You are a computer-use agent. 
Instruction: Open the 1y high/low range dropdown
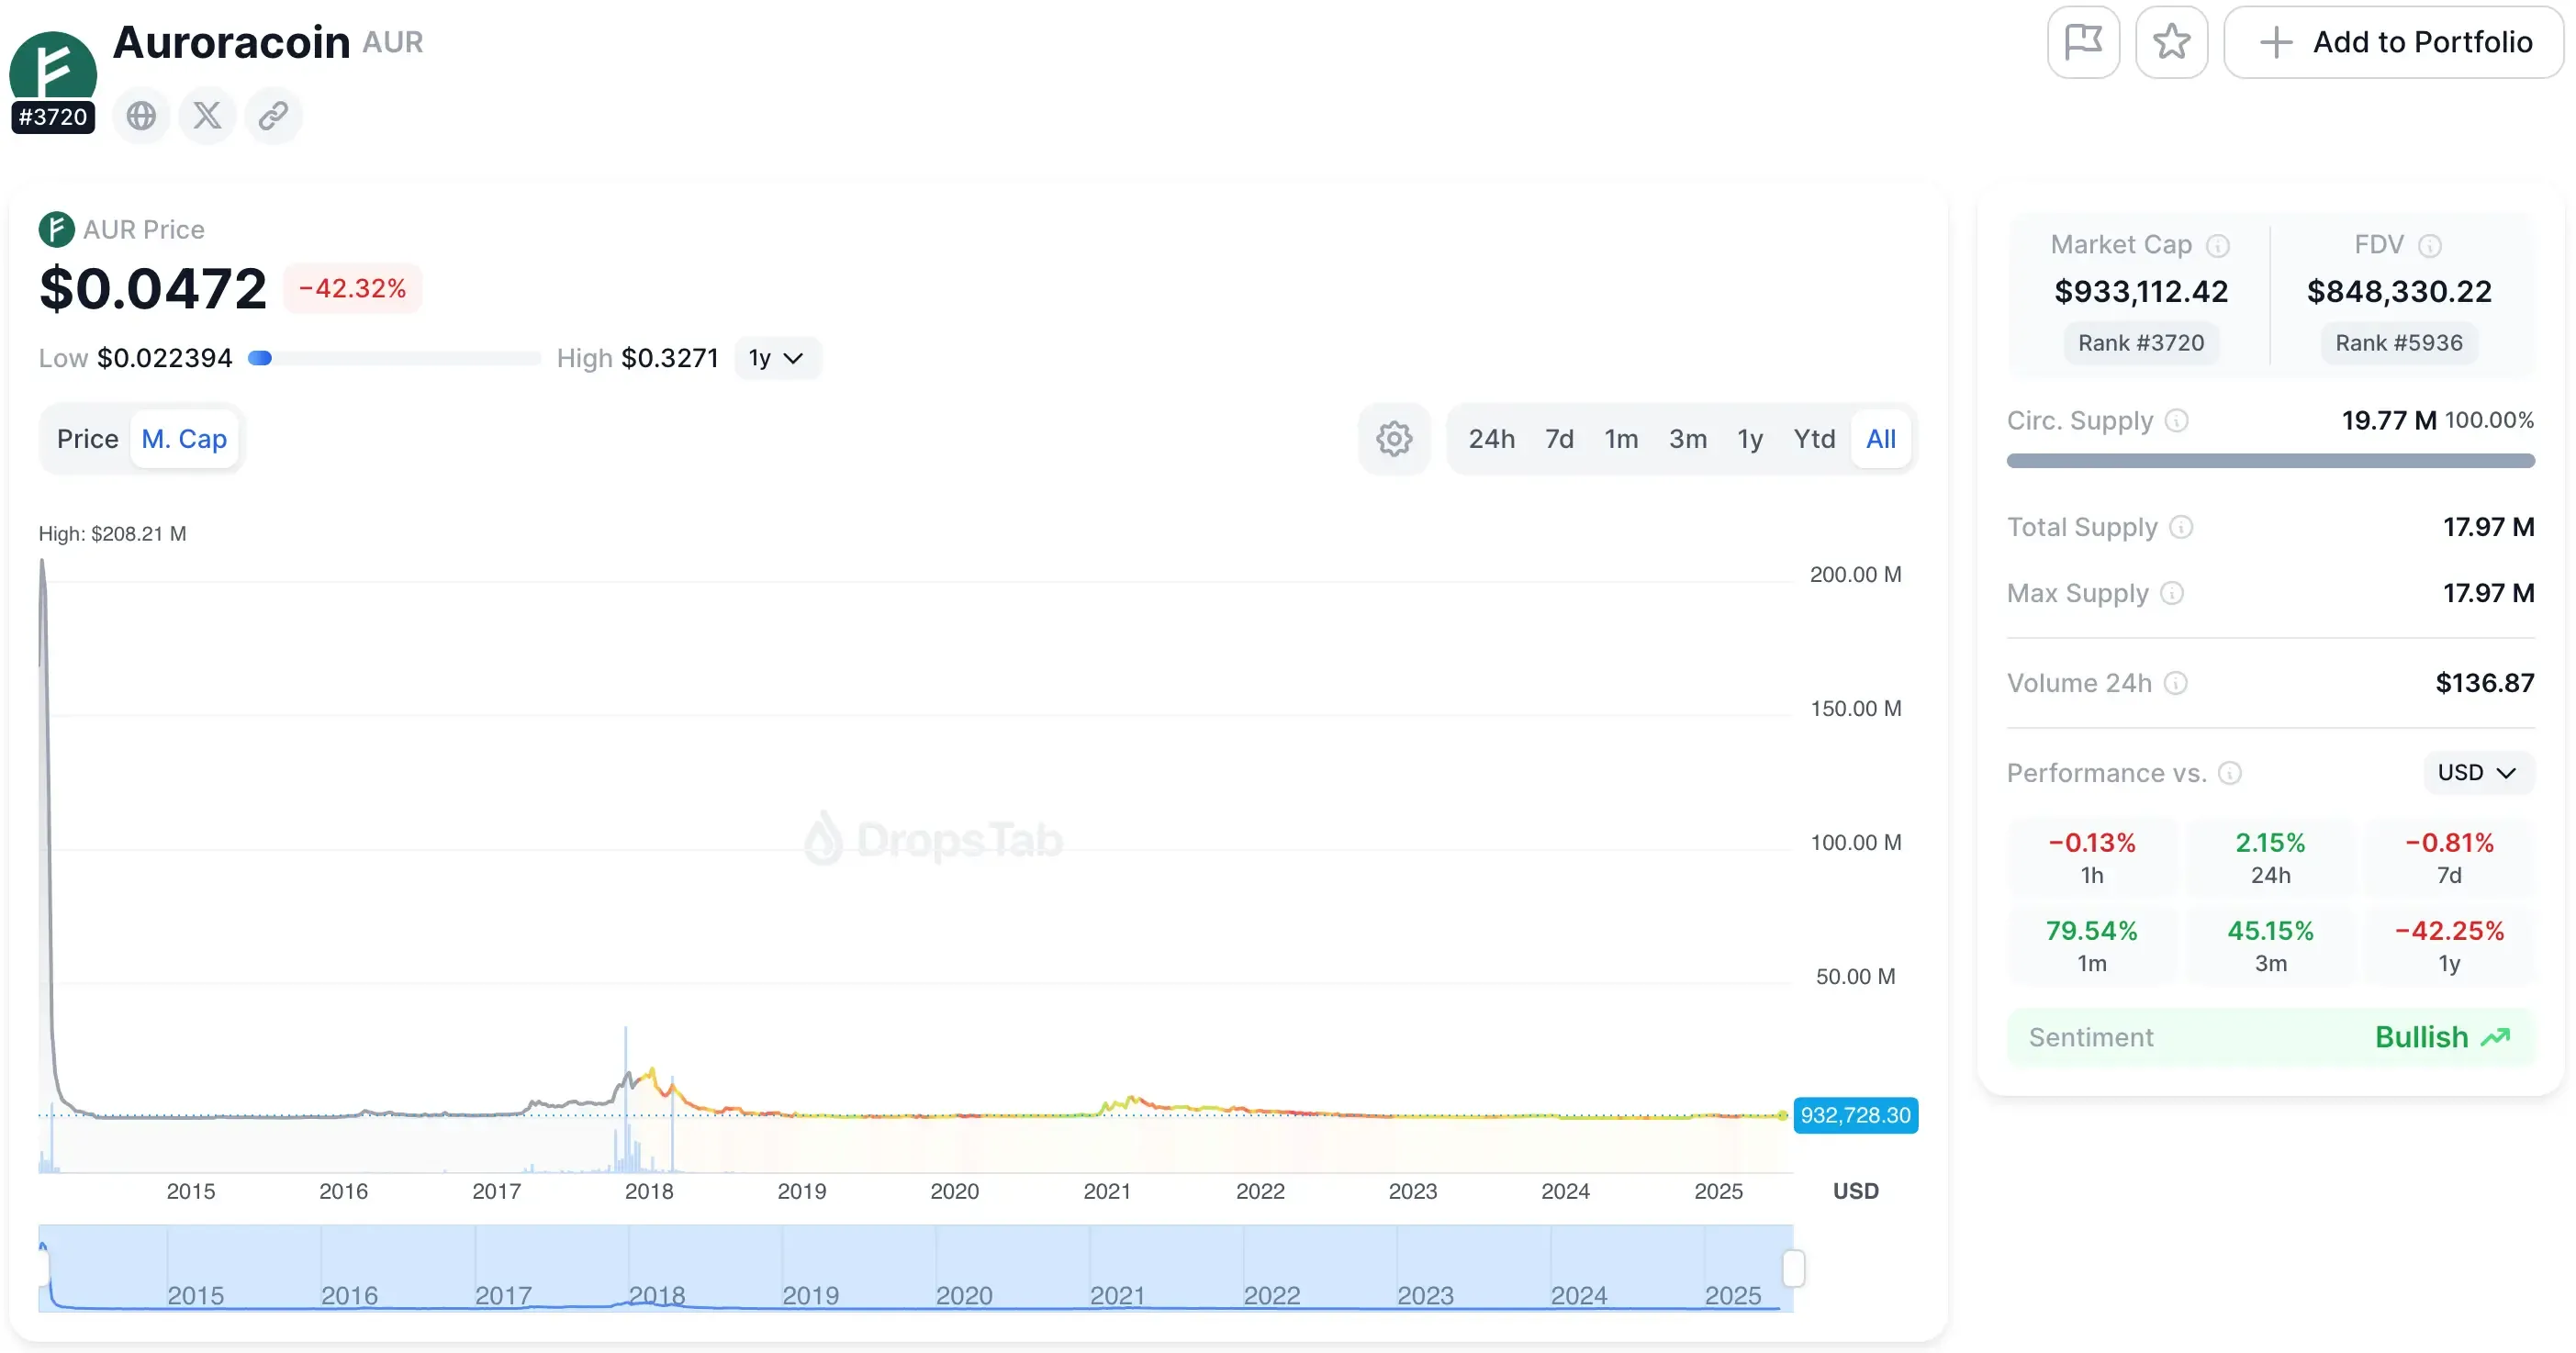[777, 357]
